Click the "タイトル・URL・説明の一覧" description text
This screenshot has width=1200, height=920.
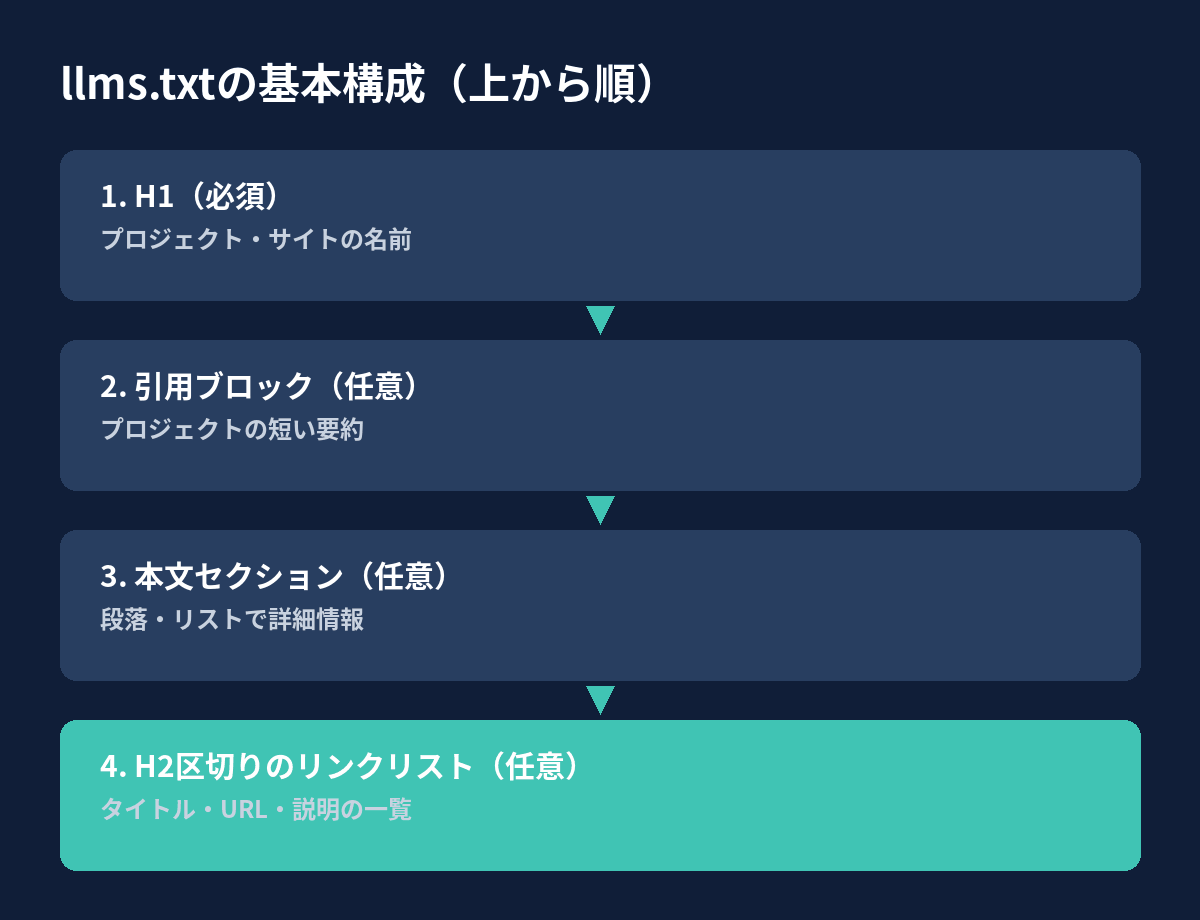[256, 810]
